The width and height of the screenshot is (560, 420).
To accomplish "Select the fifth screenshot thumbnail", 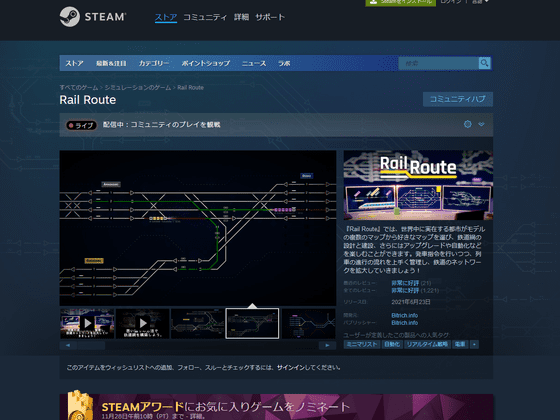I will [309, 324].
